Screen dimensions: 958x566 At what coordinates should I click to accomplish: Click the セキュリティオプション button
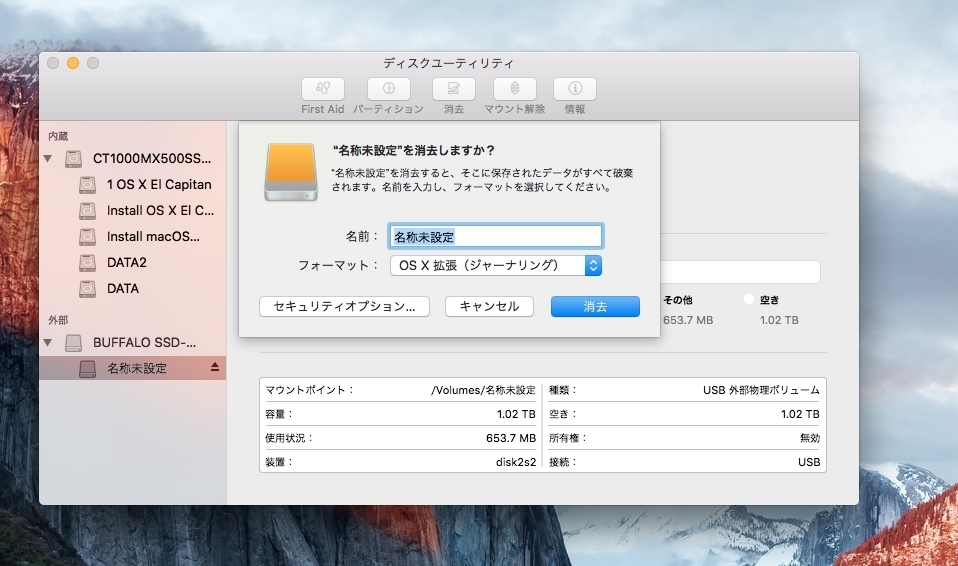click(344, 307)
